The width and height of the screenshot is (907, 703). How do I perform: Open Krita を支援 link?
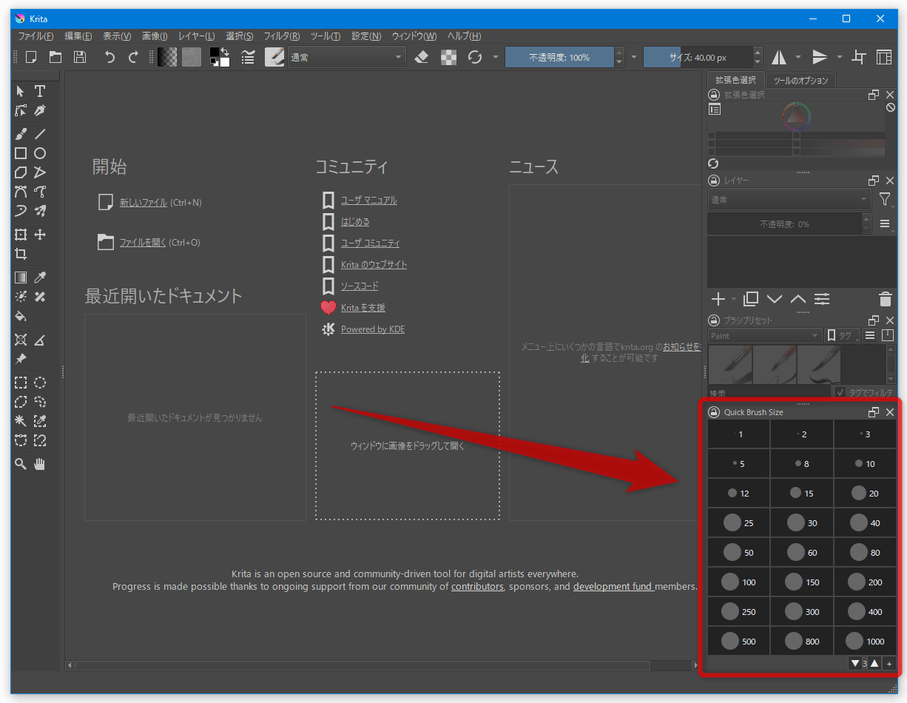(x=363, y=308)
